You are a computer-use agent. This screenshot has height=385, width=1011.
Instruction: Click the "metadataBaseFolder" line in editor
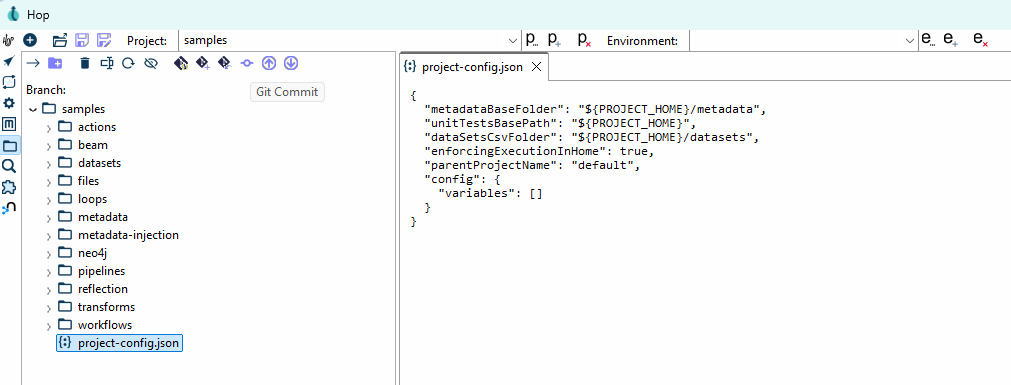tap(594, 109)
